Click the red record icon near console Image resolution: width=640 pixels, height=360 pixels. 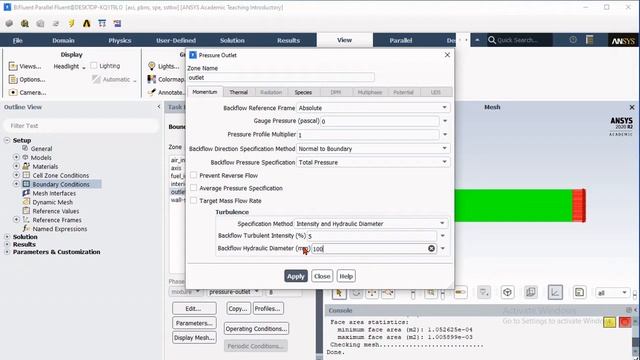tap(625, 322)
